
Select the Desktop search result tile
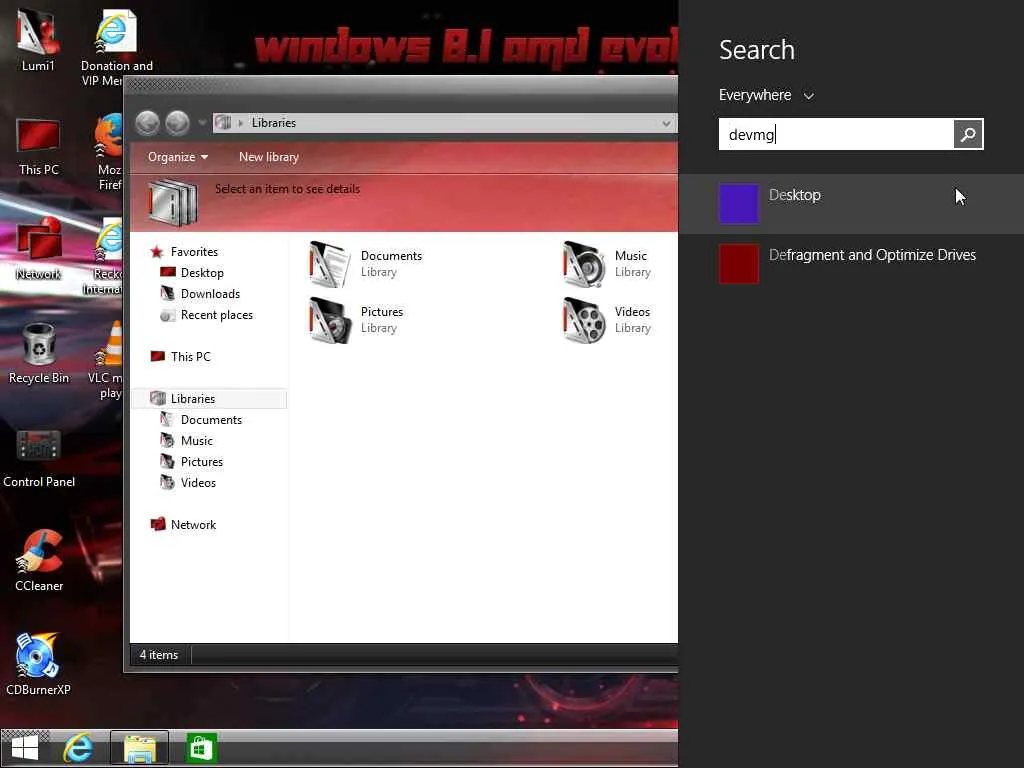click(x=851, y=204)
